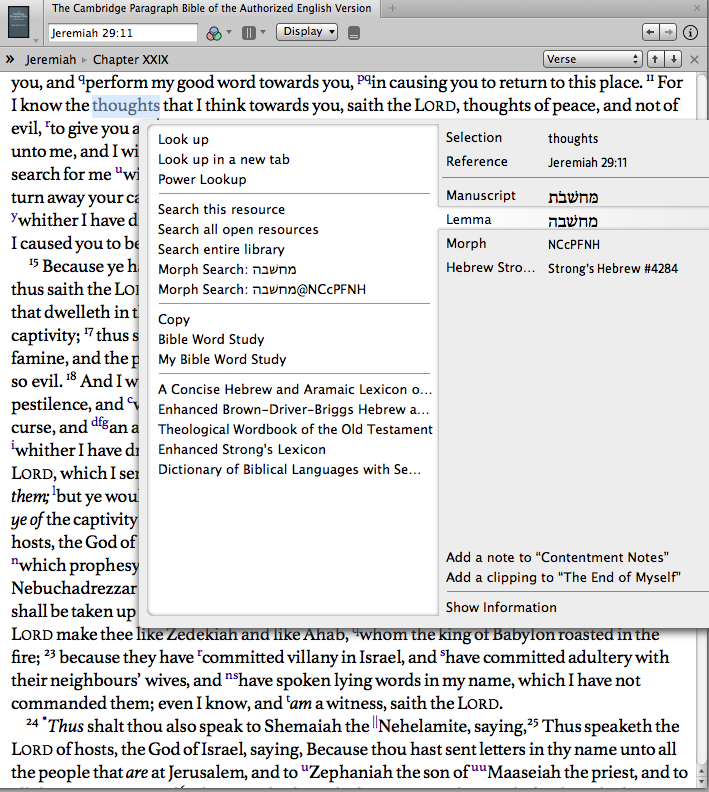Open the Display dropdown button
This screenshot has width=709, height=792.
tap(307, 32)
